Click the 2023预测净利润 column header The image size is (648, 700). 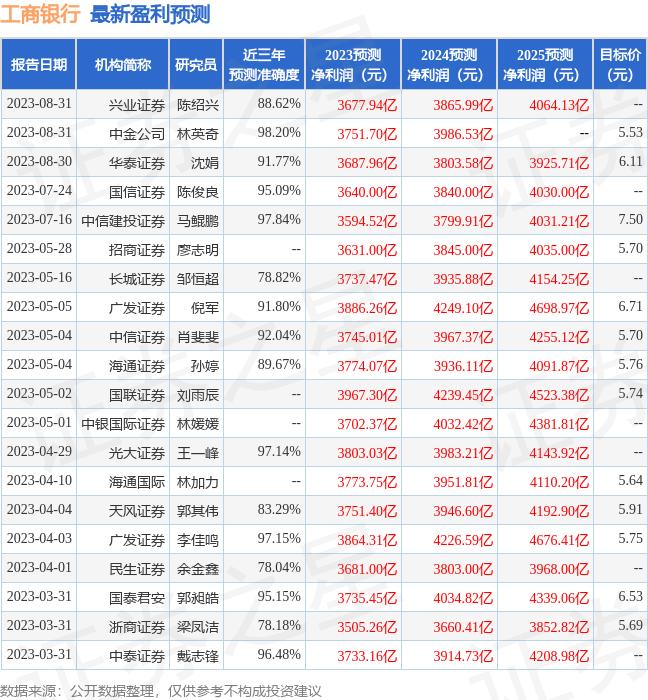click(x=353, y=65)
